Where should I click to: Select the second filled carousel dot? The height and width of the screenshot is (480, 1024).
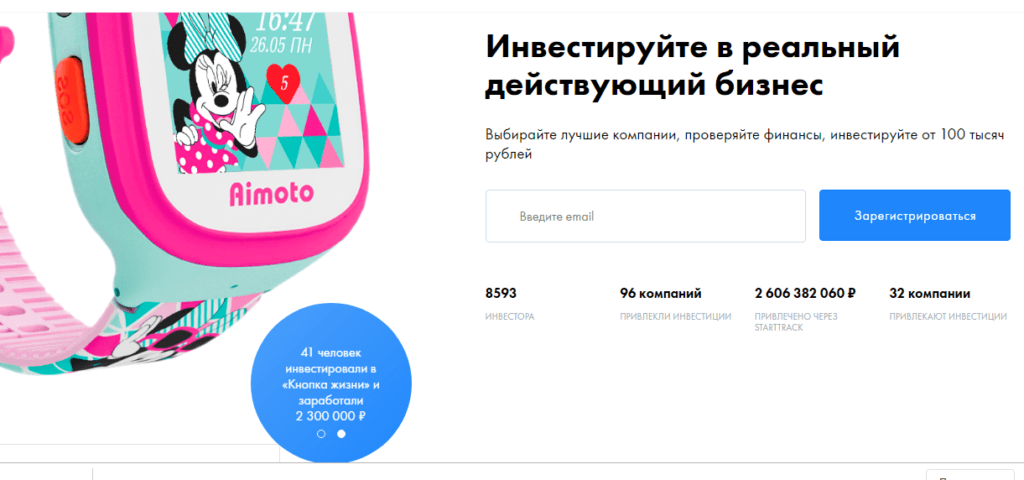click(341, 434)
